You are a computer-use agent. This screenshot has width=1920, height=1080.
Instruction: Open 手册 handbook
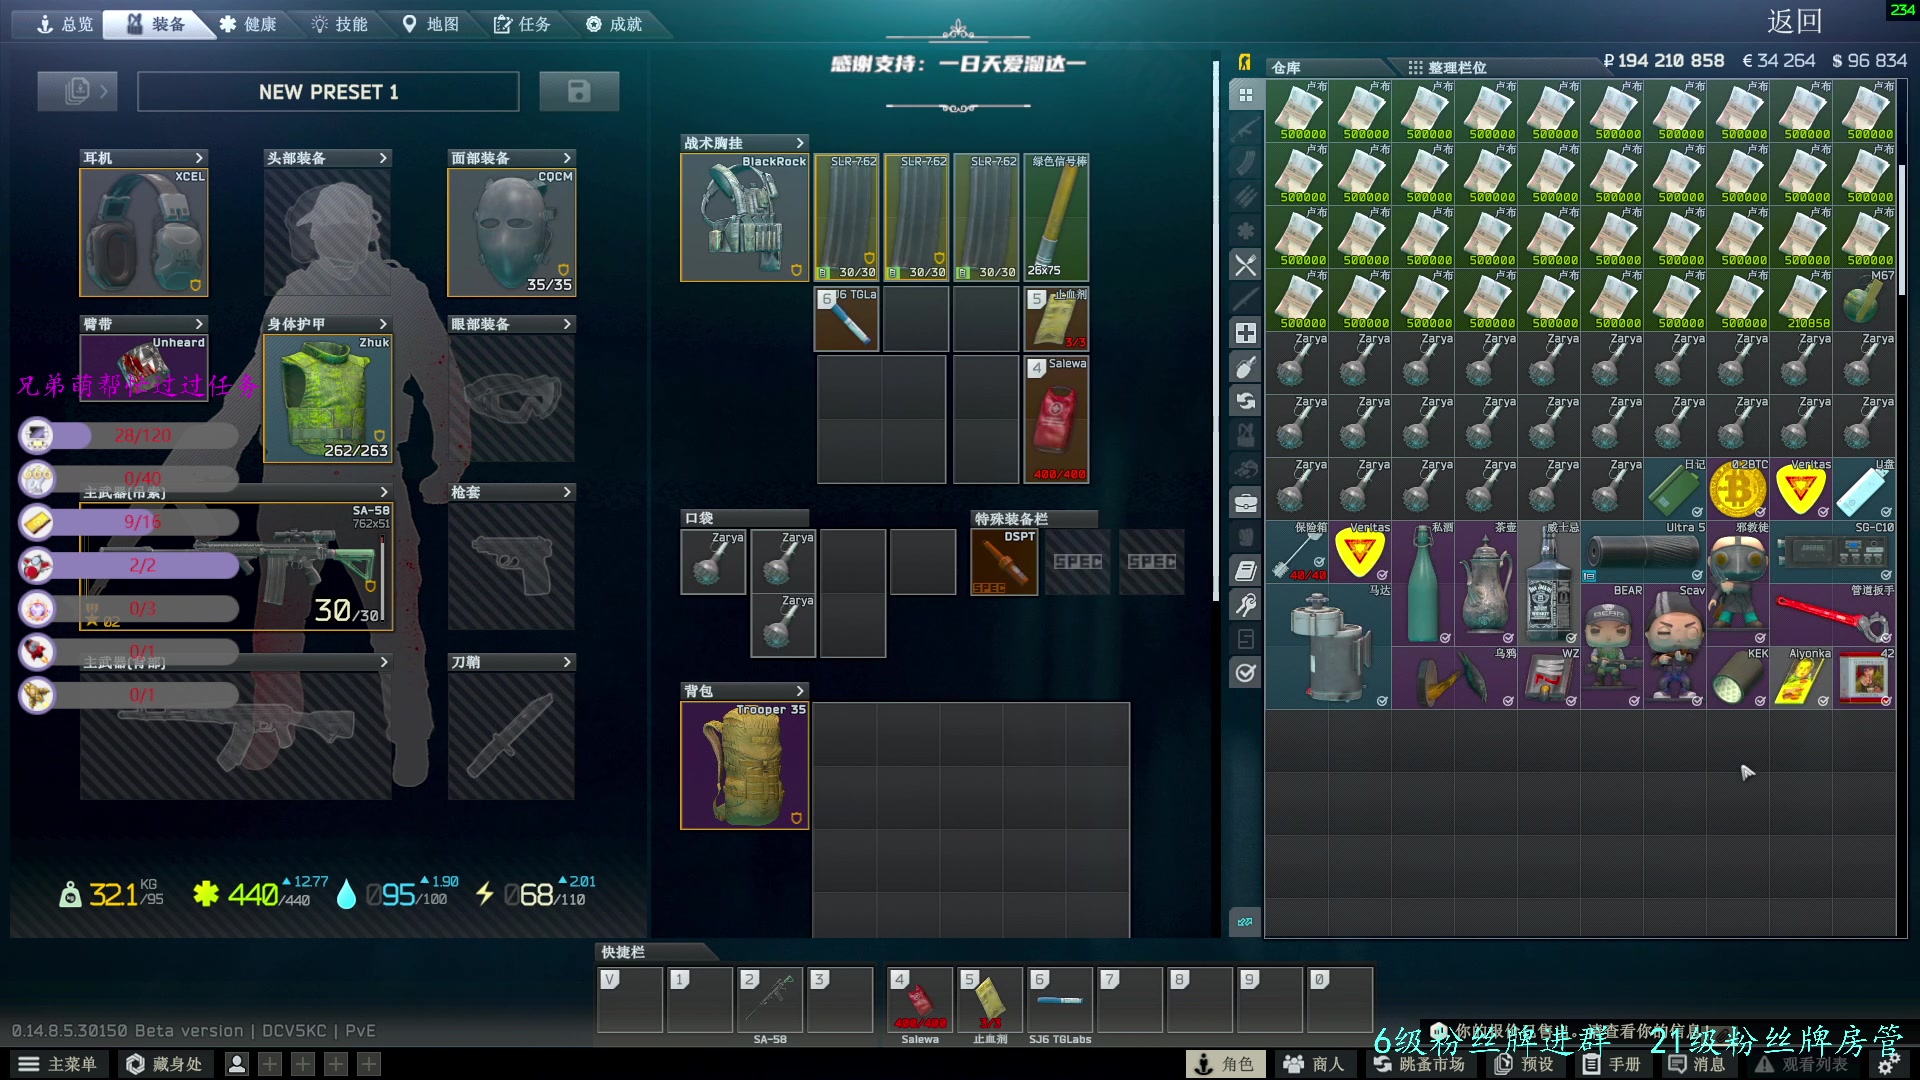point(1612,1064)
